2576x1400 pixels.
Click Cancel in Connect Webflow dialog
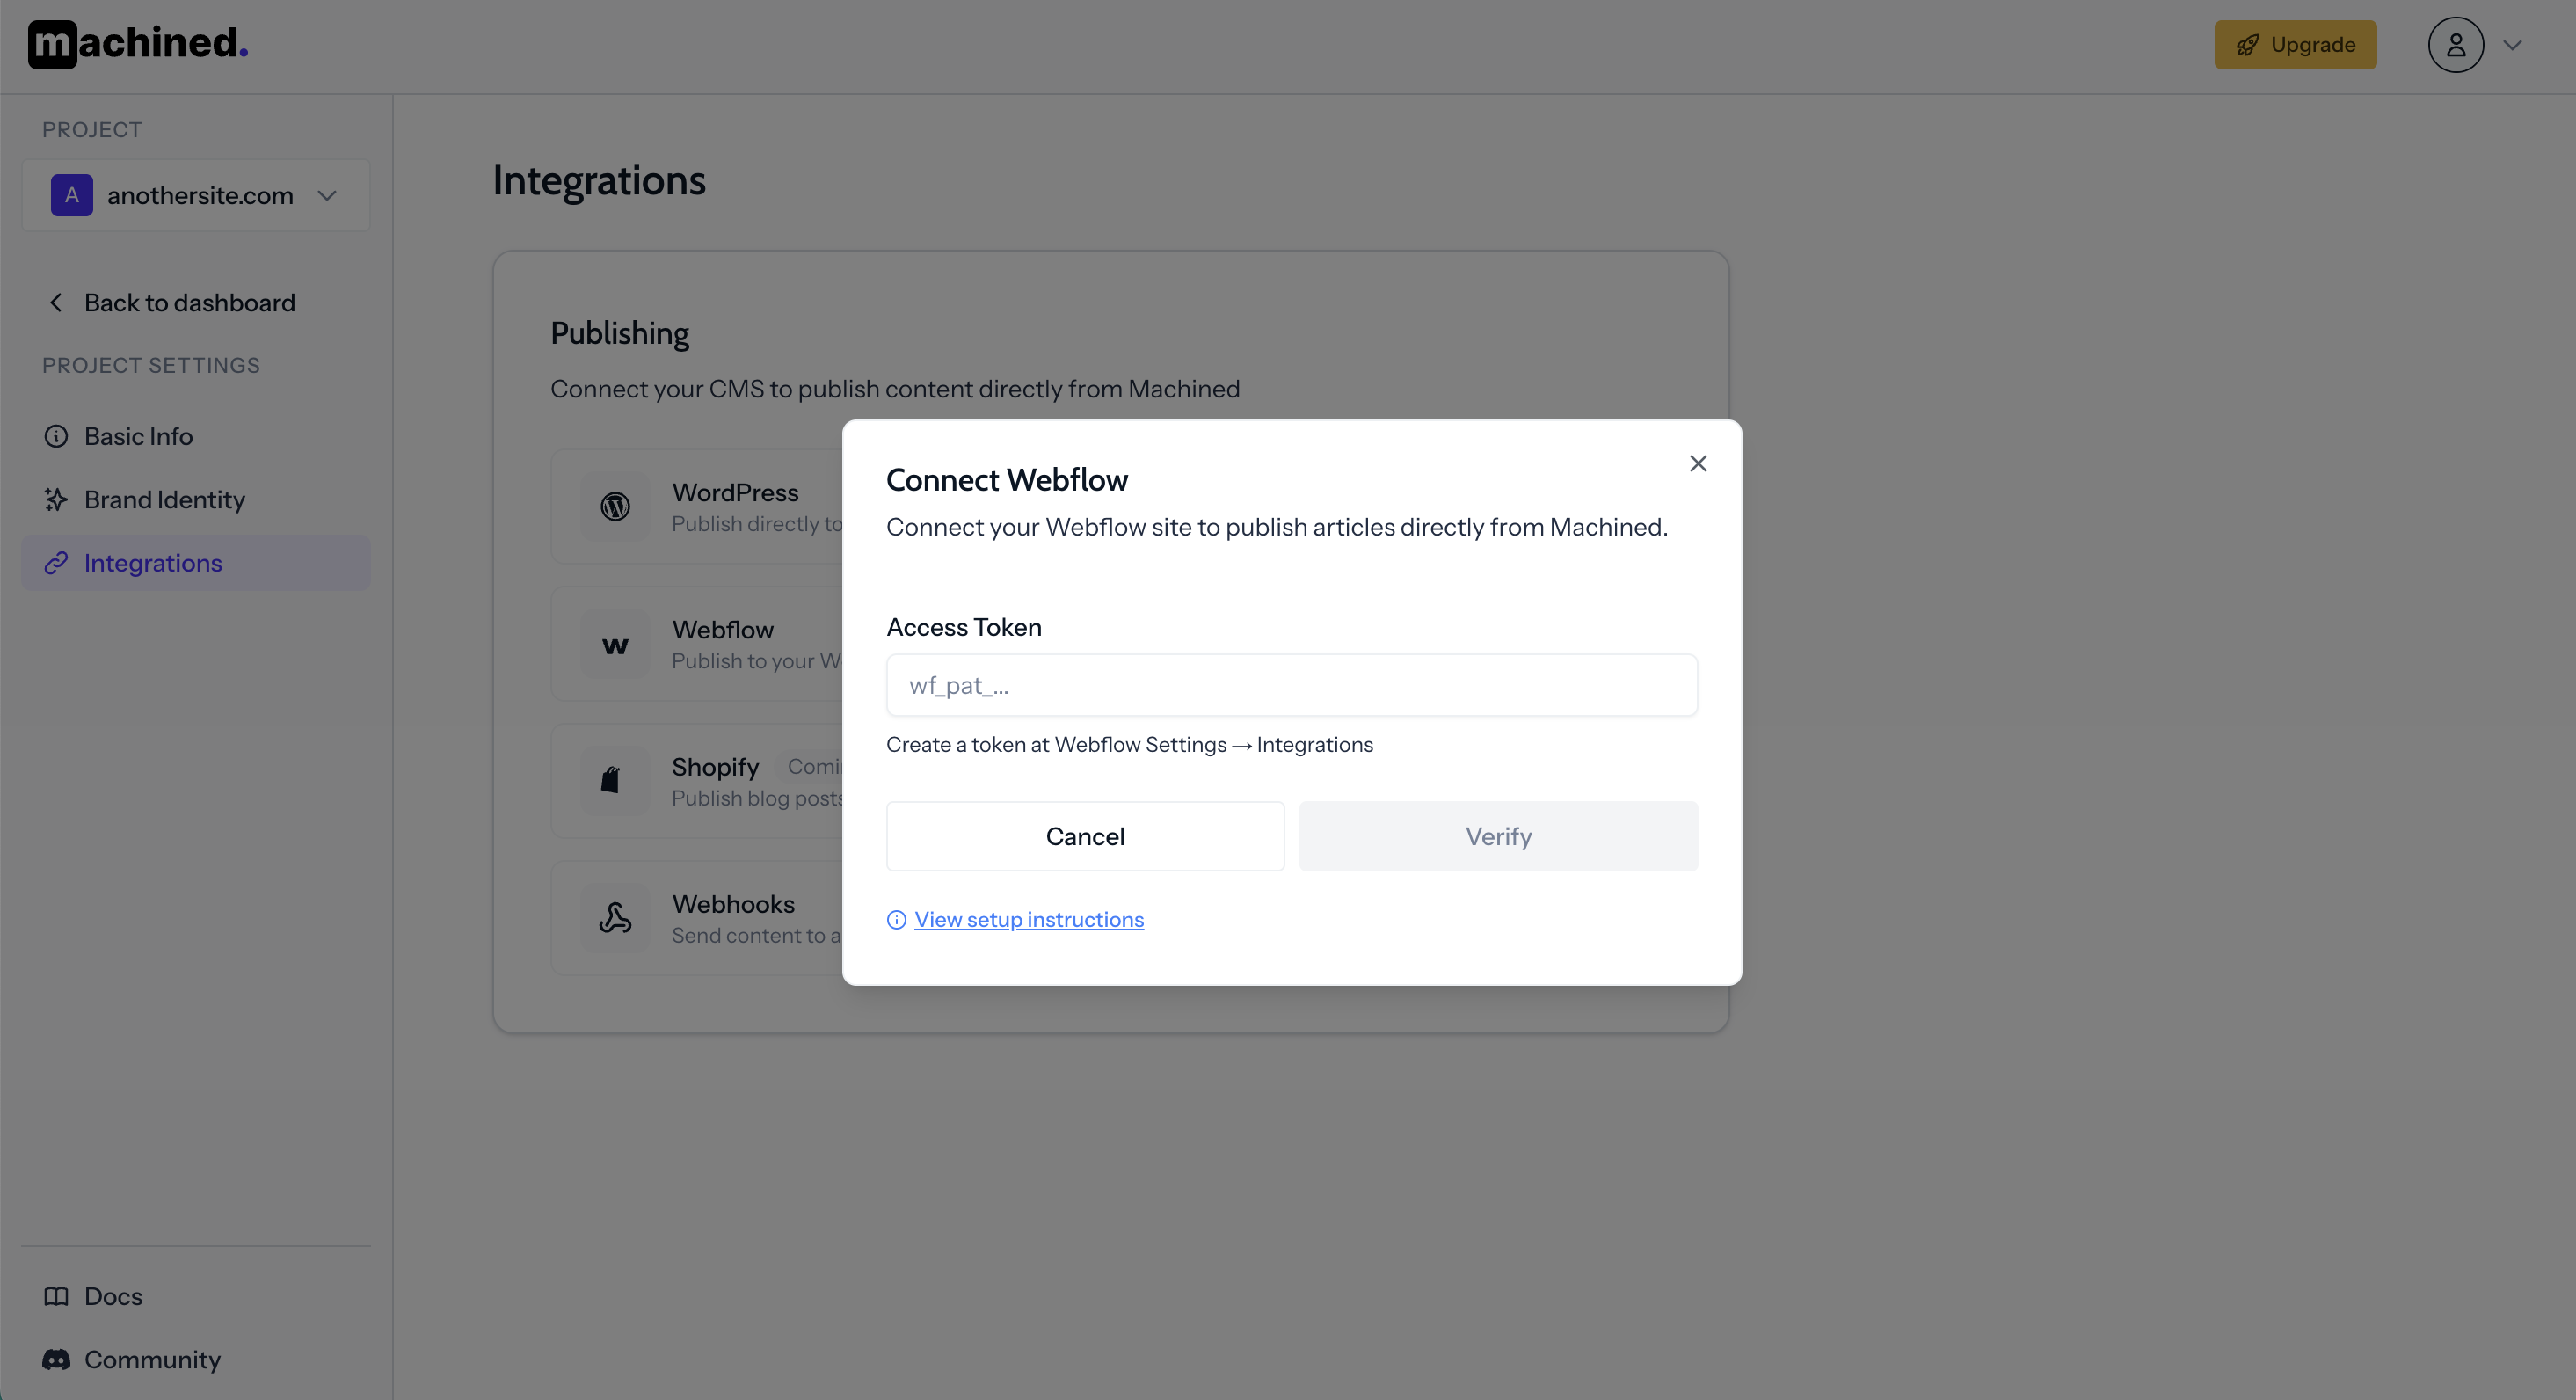point(1085,836)
